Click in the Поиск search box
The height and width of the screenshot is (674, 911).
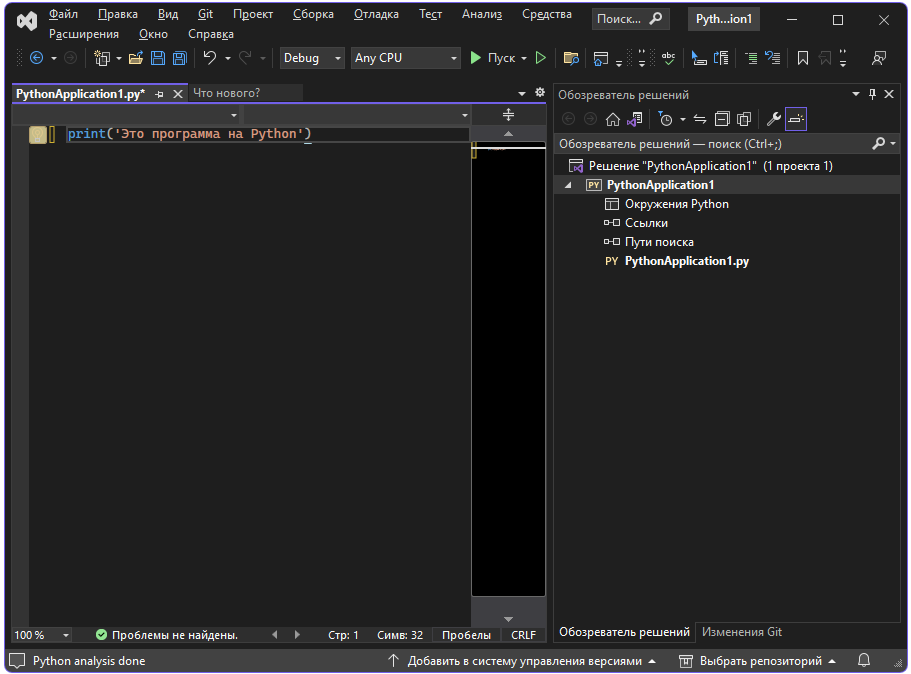(x=630, y=19)
